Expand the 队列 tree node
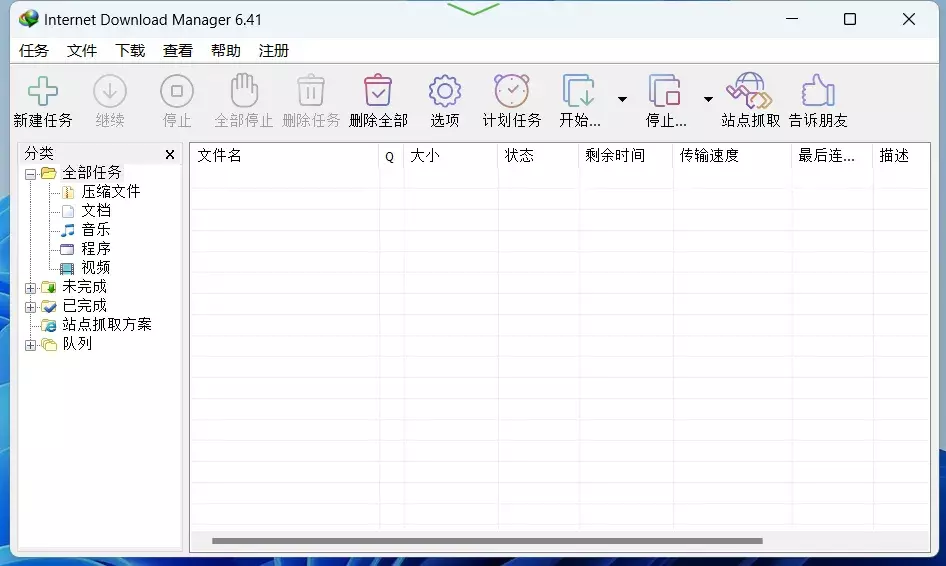Screen dimensions: 946x566 coord(30,345)
